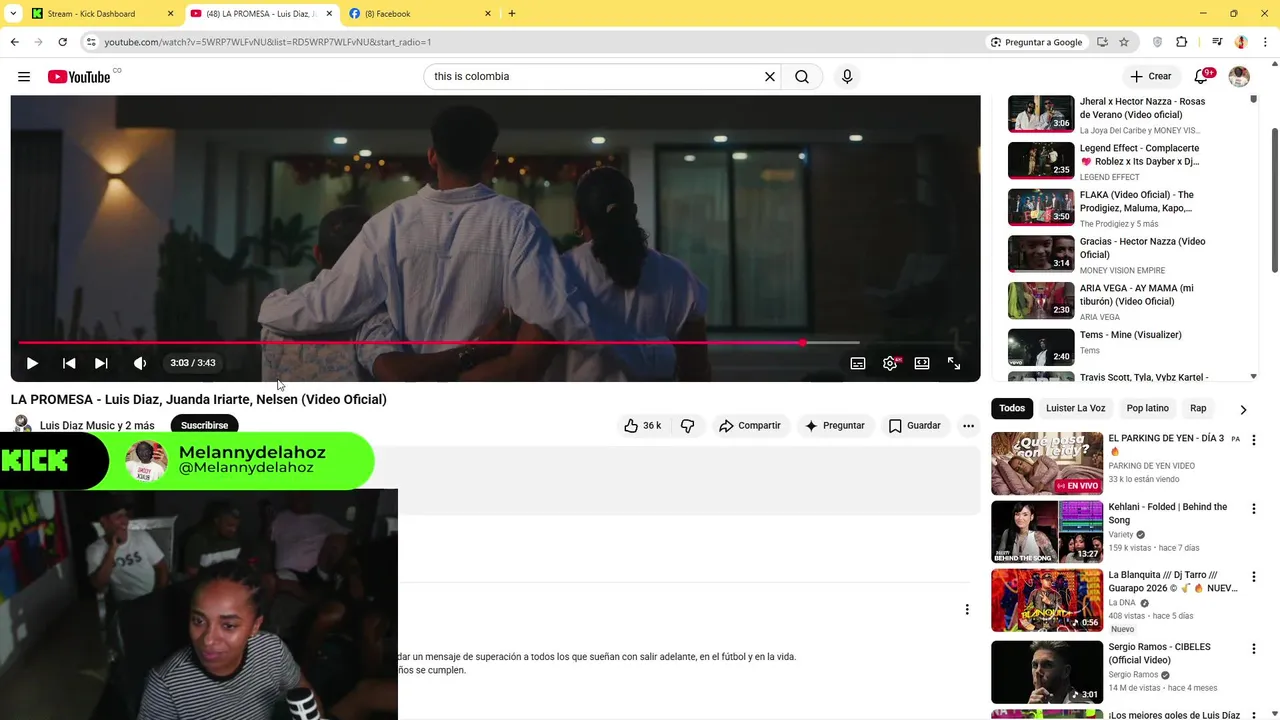Toggle subtitles on the player
The image size is (1280, 720).
coord(858,363)
